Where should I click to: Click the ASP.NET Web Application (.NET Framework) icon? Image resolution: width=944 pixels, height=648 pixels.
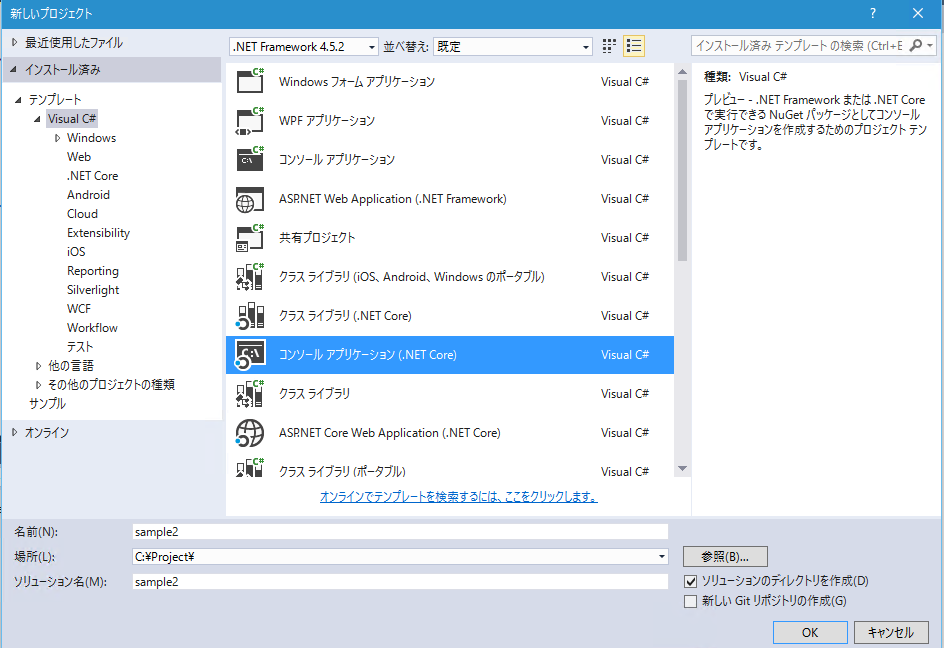click(x=250, y=199)
